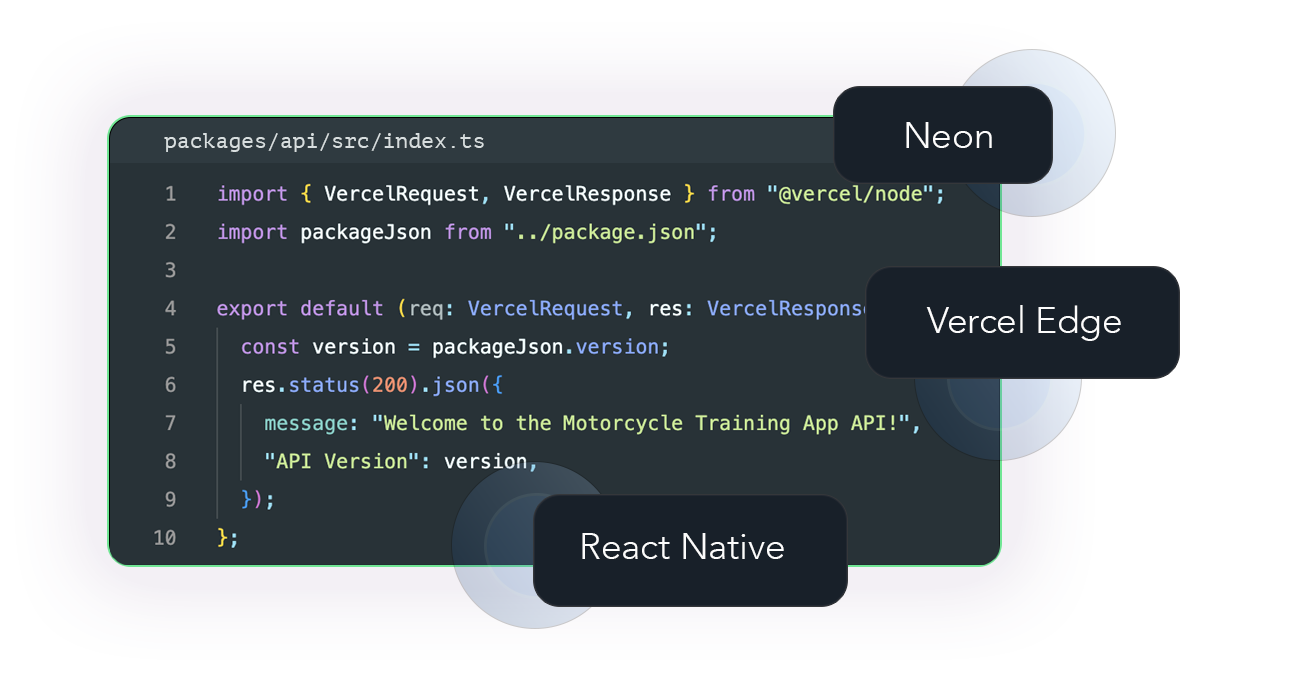The height and width of the screenshot is (686, 1290).
Task: Open the packages/api/src/index.ts file tab
Action: pos(324,141)
